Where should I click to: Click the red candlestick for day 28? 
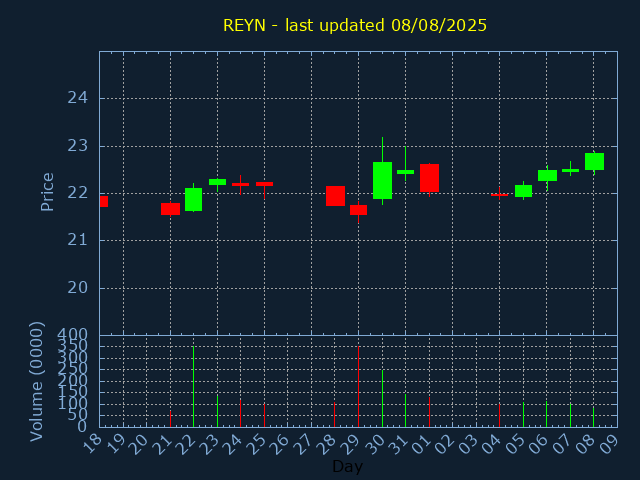coord(336,196)
